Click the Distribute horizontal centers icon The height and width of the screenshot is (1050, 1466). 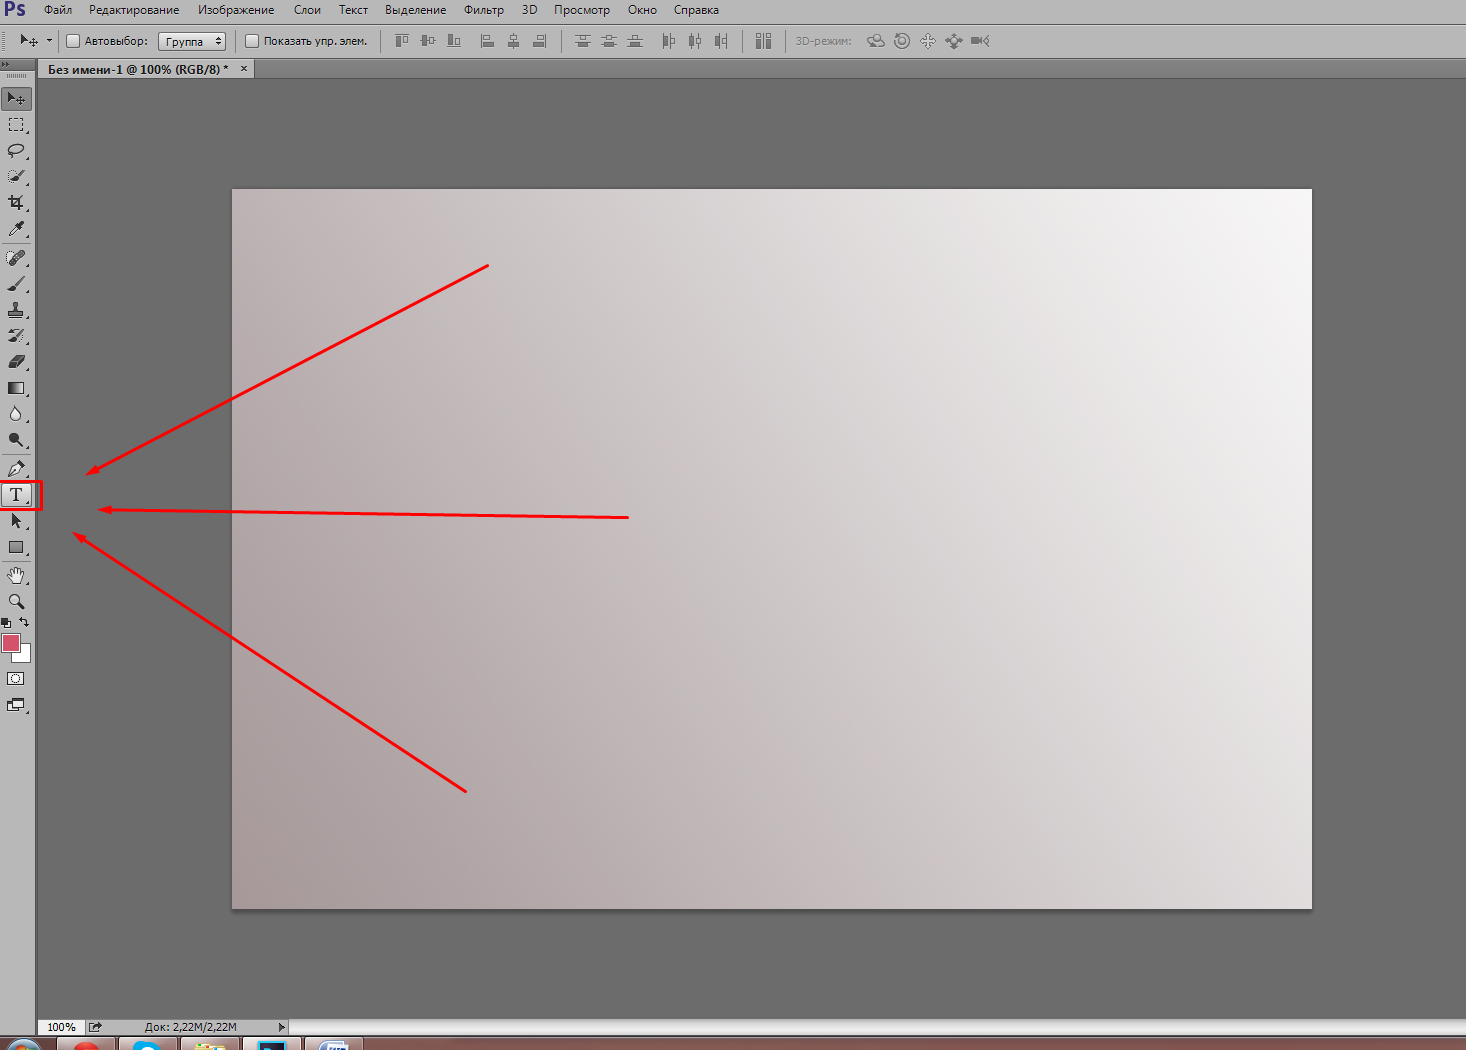click(695, 41)
